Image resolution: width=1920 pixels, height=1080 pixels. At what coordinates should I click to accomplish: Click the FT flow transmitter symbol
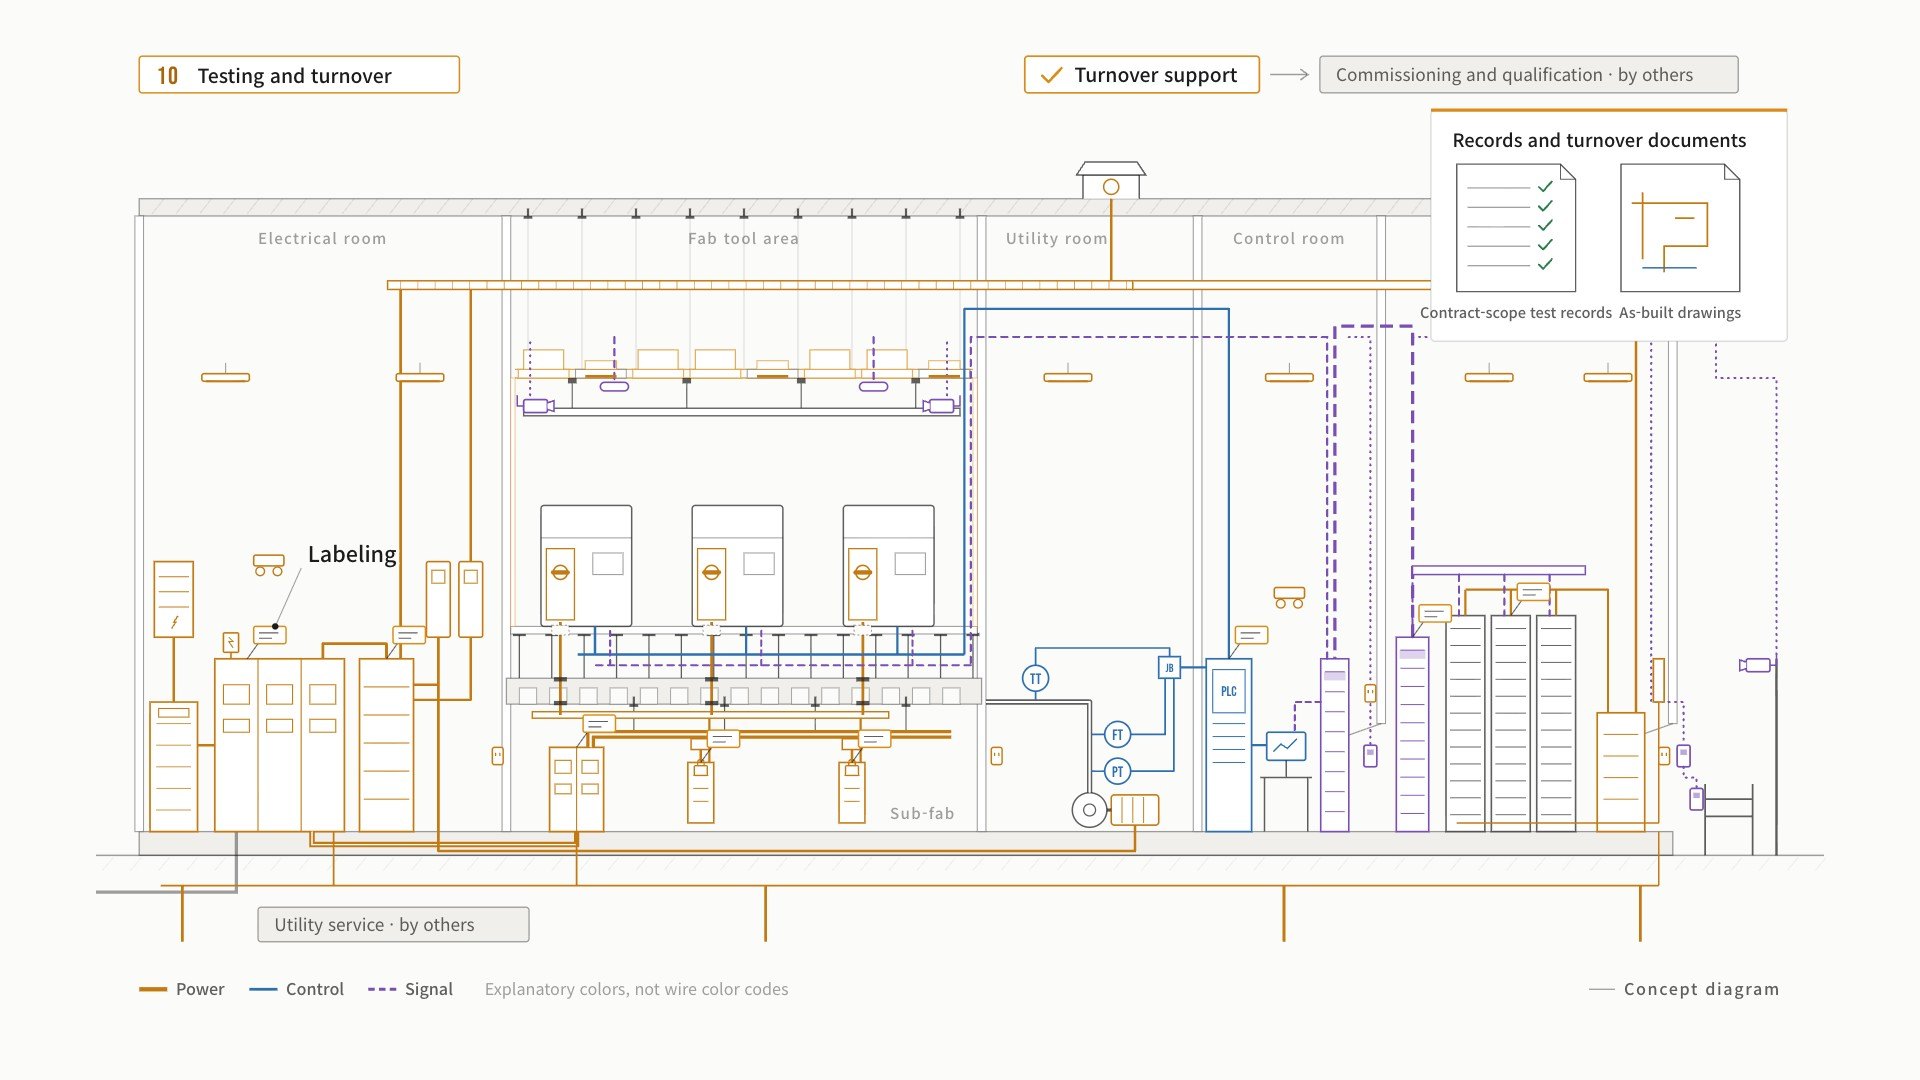(x=1117, y=735)
